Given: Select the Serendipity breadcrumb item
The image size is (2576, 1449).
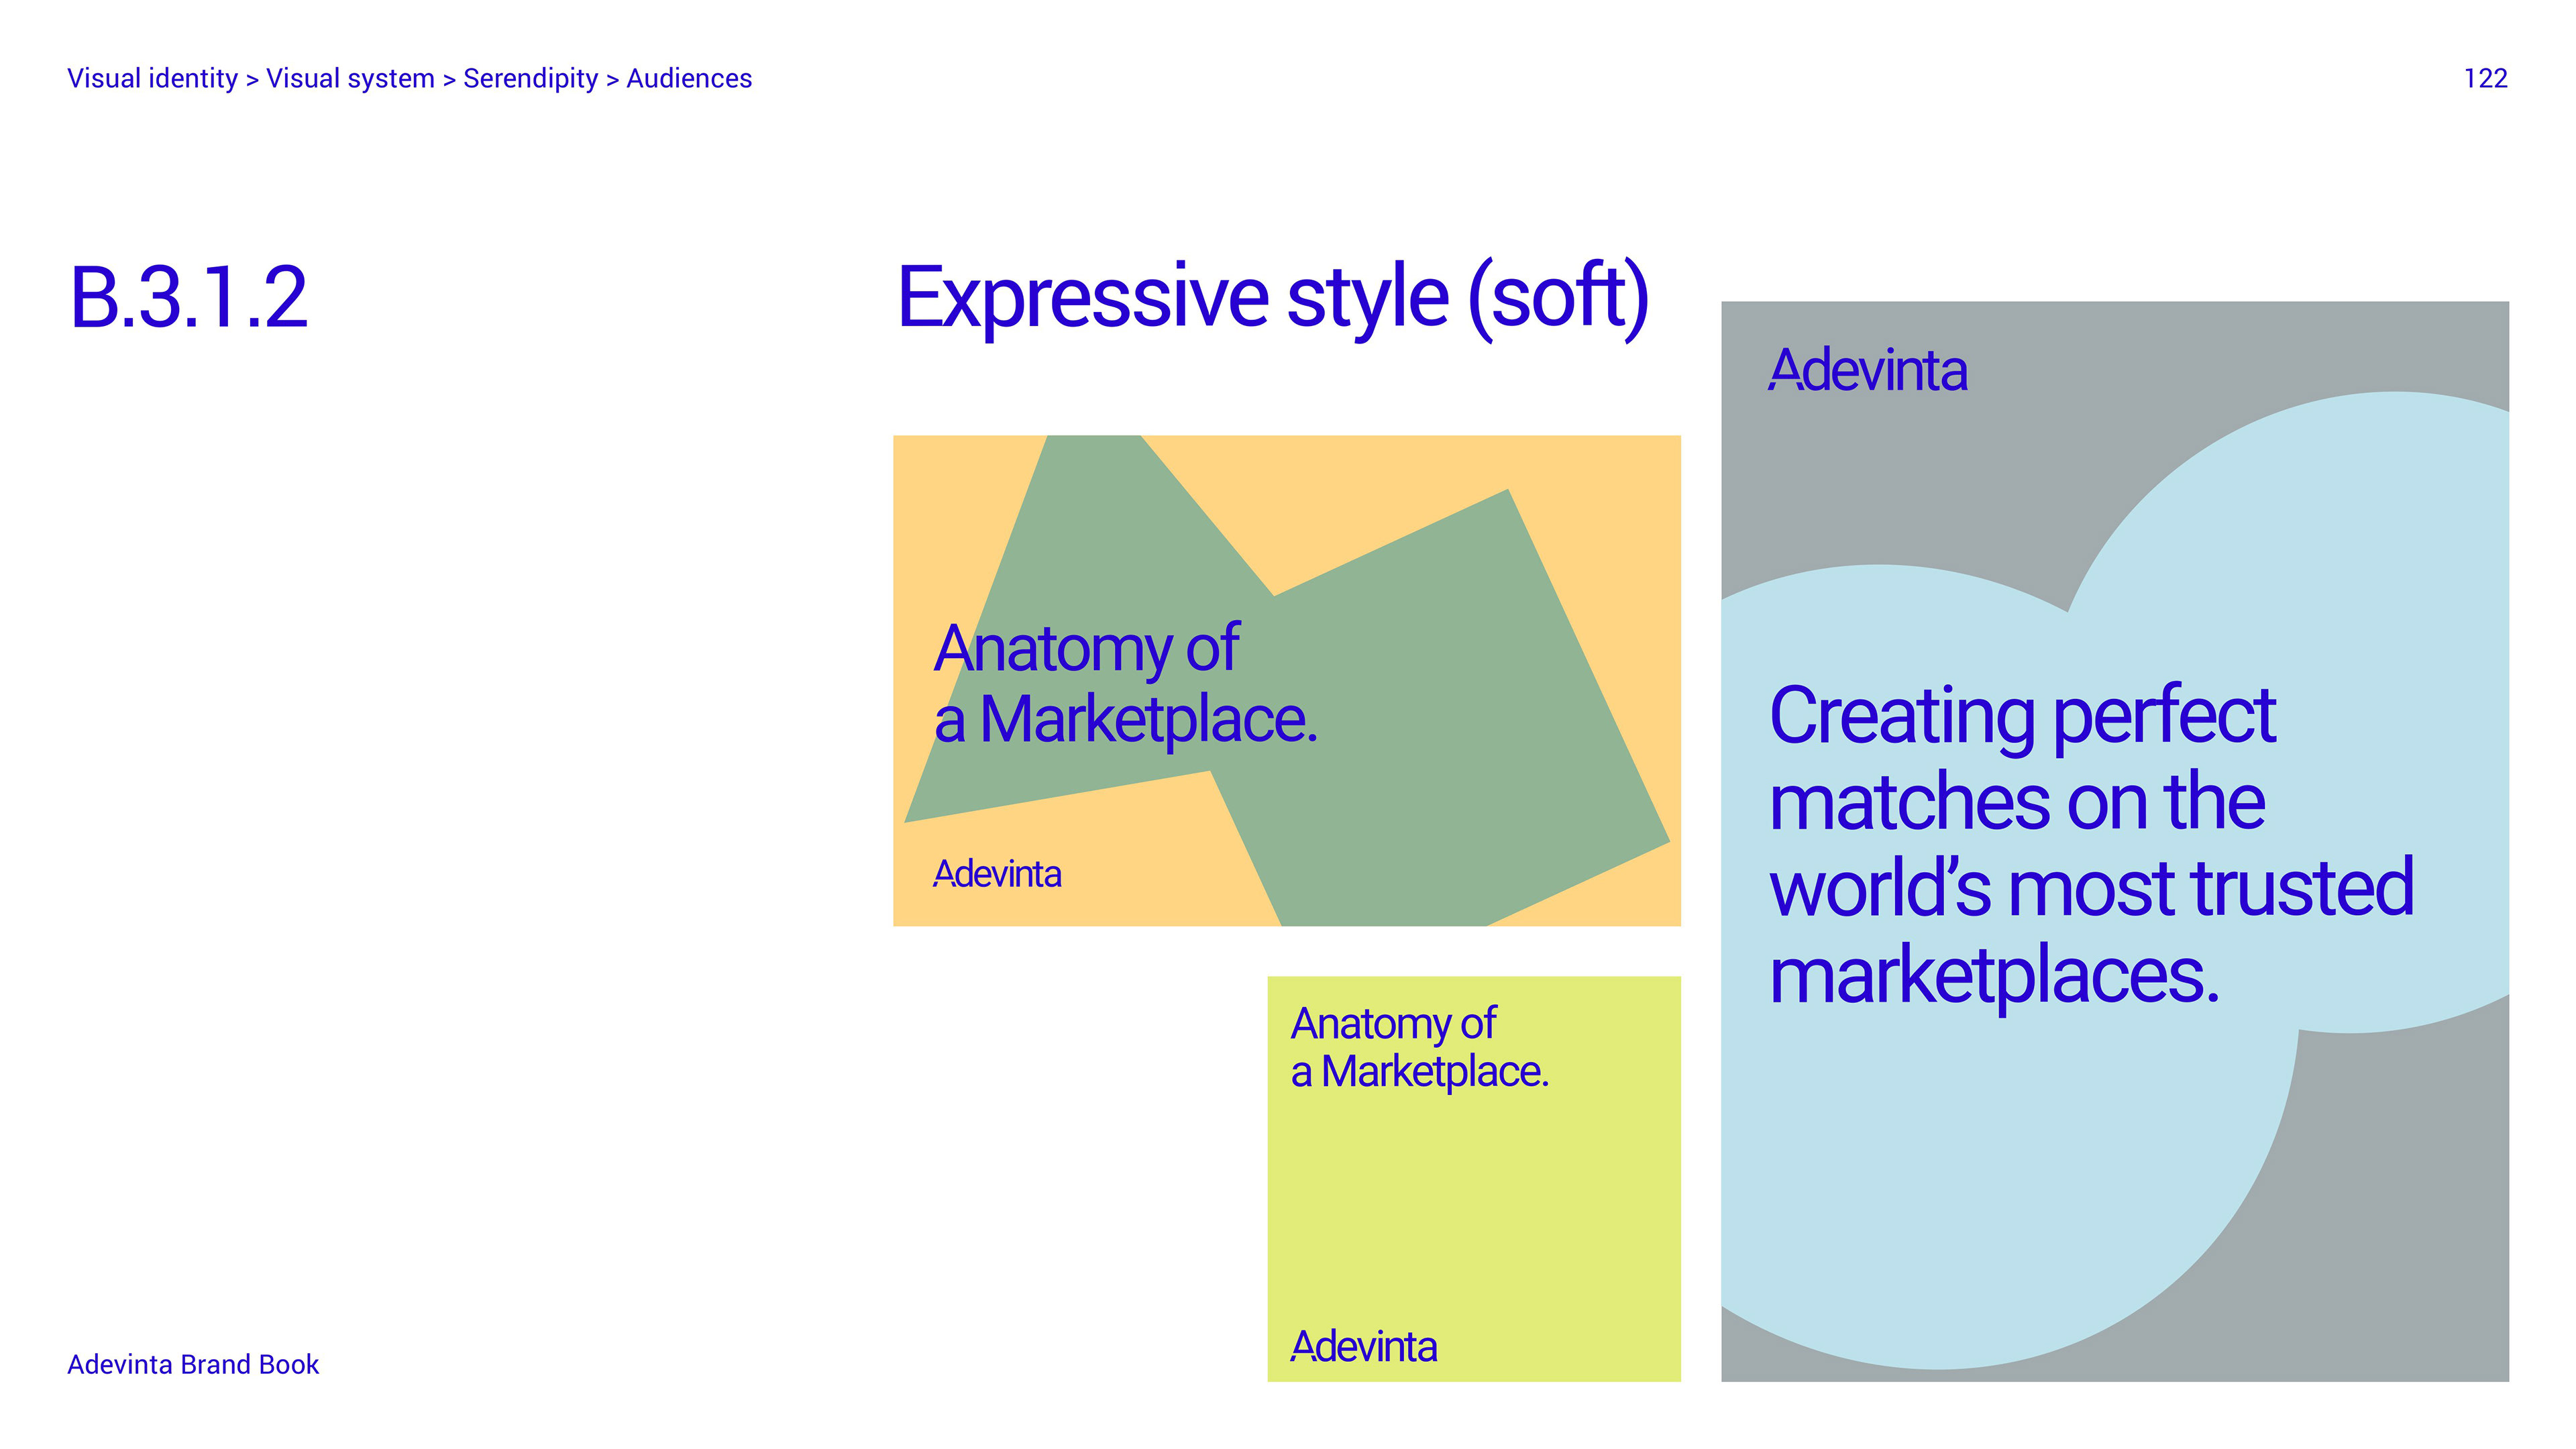Looking at the screenshot, I should pyautogui.click(x=530, y=78).
